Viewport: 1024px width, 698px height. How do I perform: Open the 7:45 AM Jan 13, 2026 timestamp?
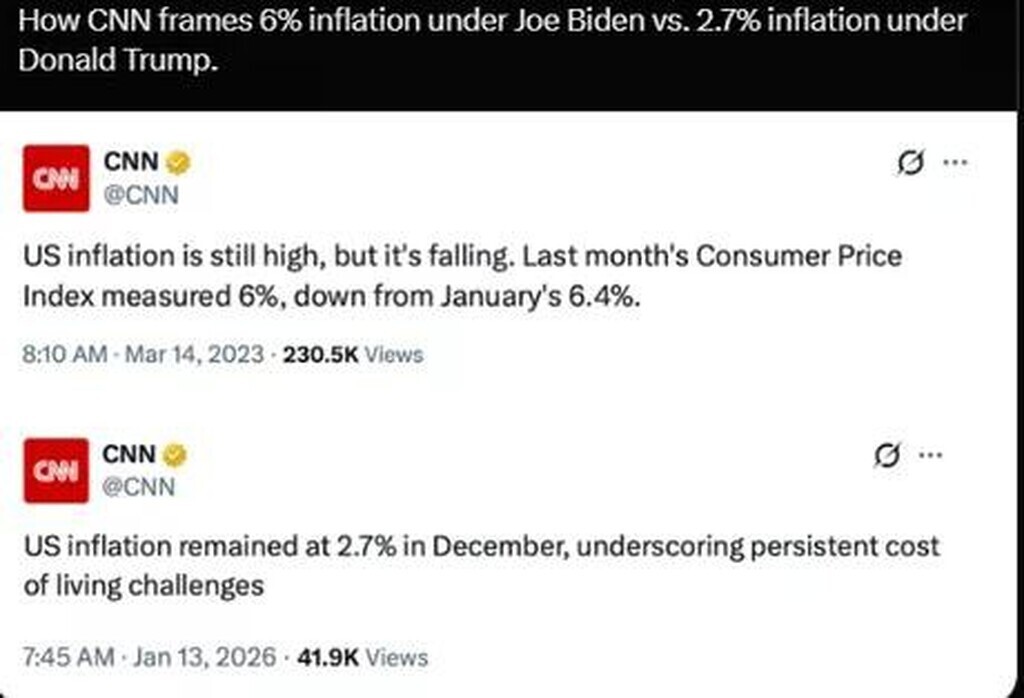coord(150,657)
